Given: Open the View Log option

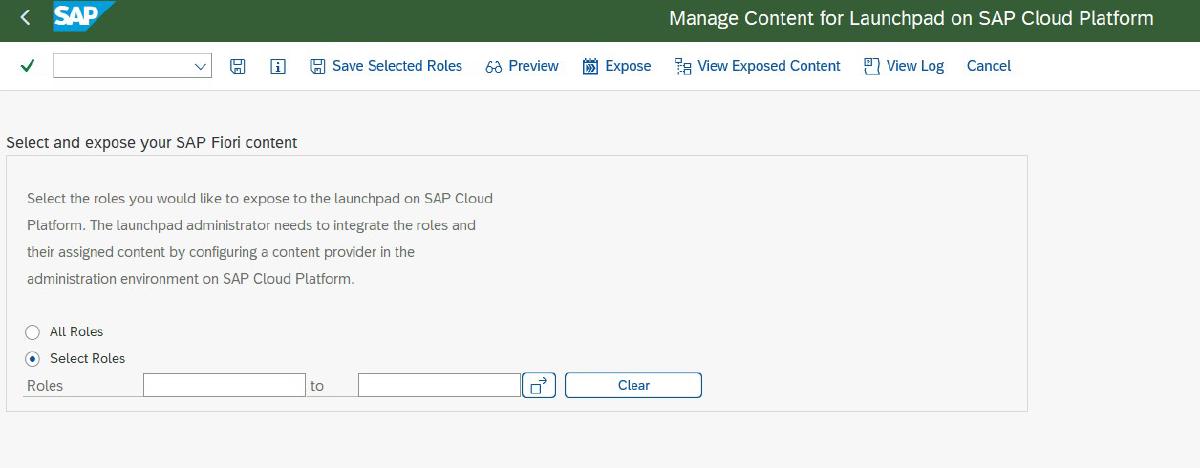Looking at the screenshot, I should (904, 66).
